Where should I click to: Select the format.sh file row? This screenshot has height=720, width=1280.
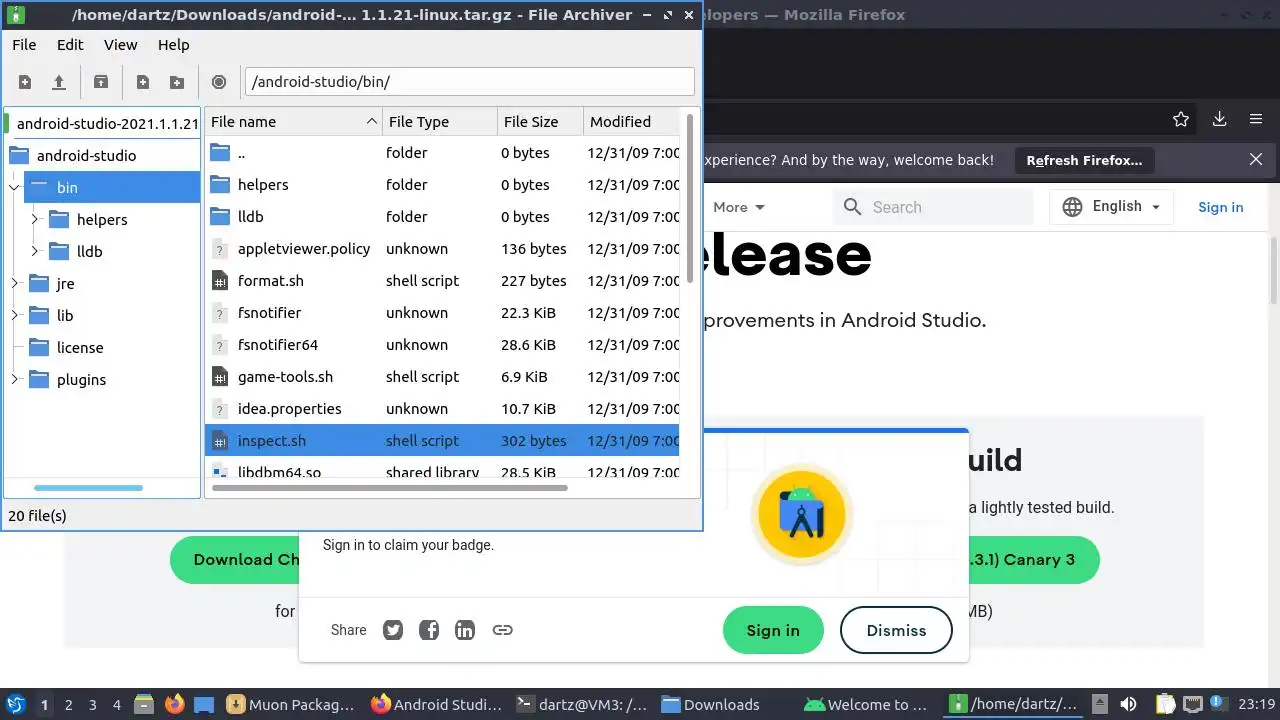point(442,281)
